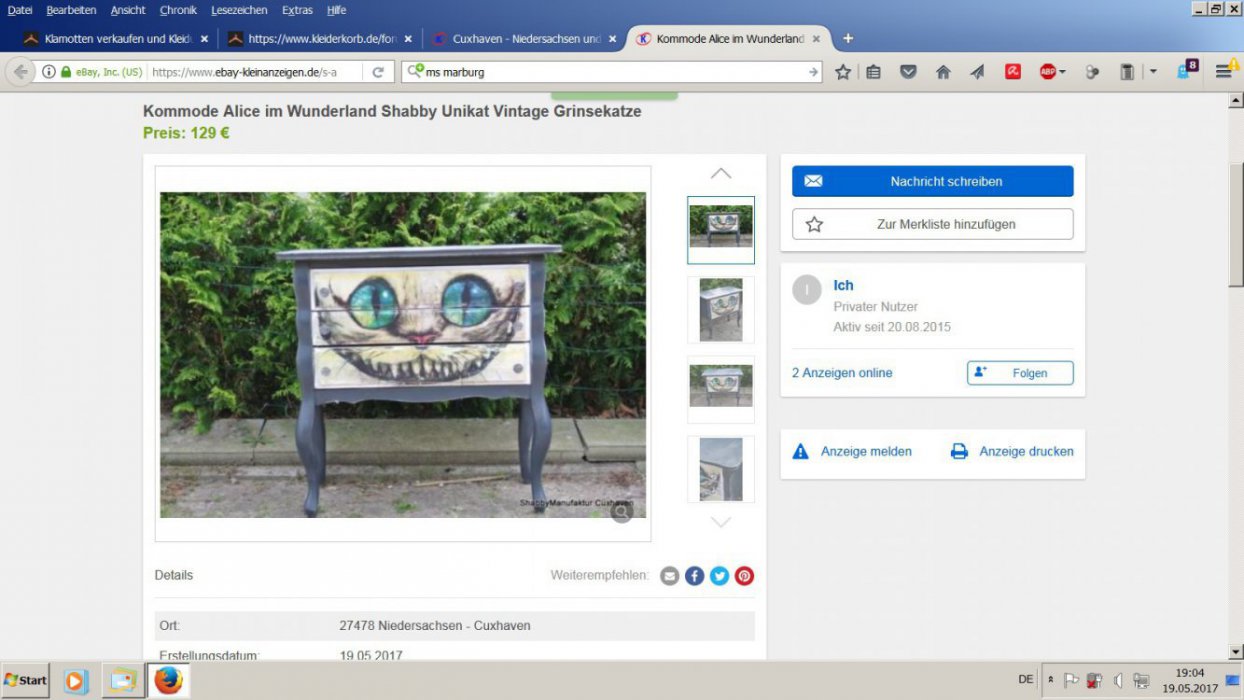Share ad via Pinterest icon
The width and height of the screenshot is (1244, 700).
point(744,576)
